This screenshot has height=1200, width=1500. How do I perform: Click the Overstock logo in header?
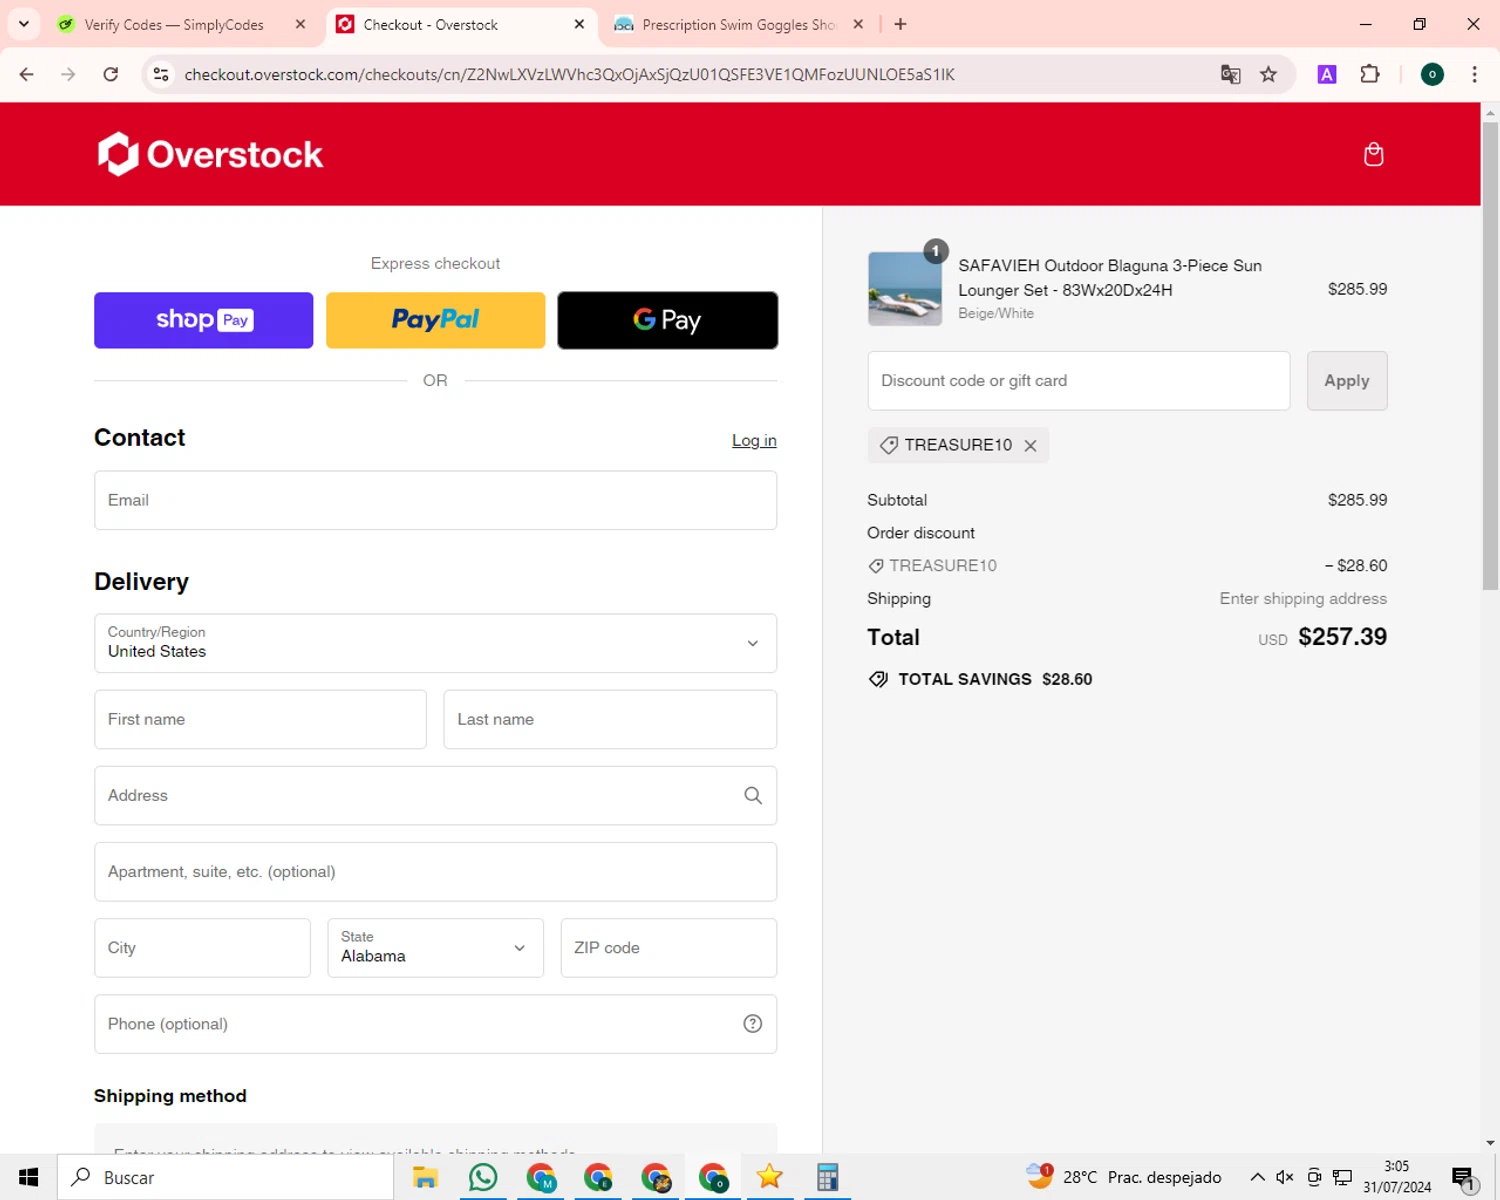click(x=210, y=154)
